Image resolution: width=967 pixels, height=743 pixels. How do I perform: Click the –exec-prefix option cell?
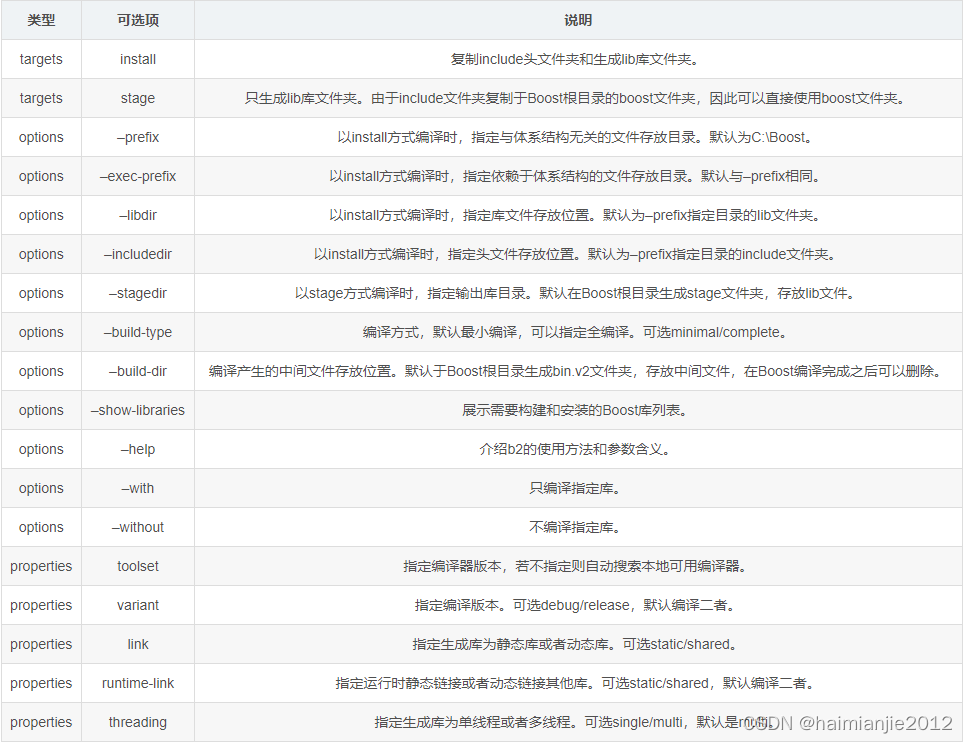[137, 176]
